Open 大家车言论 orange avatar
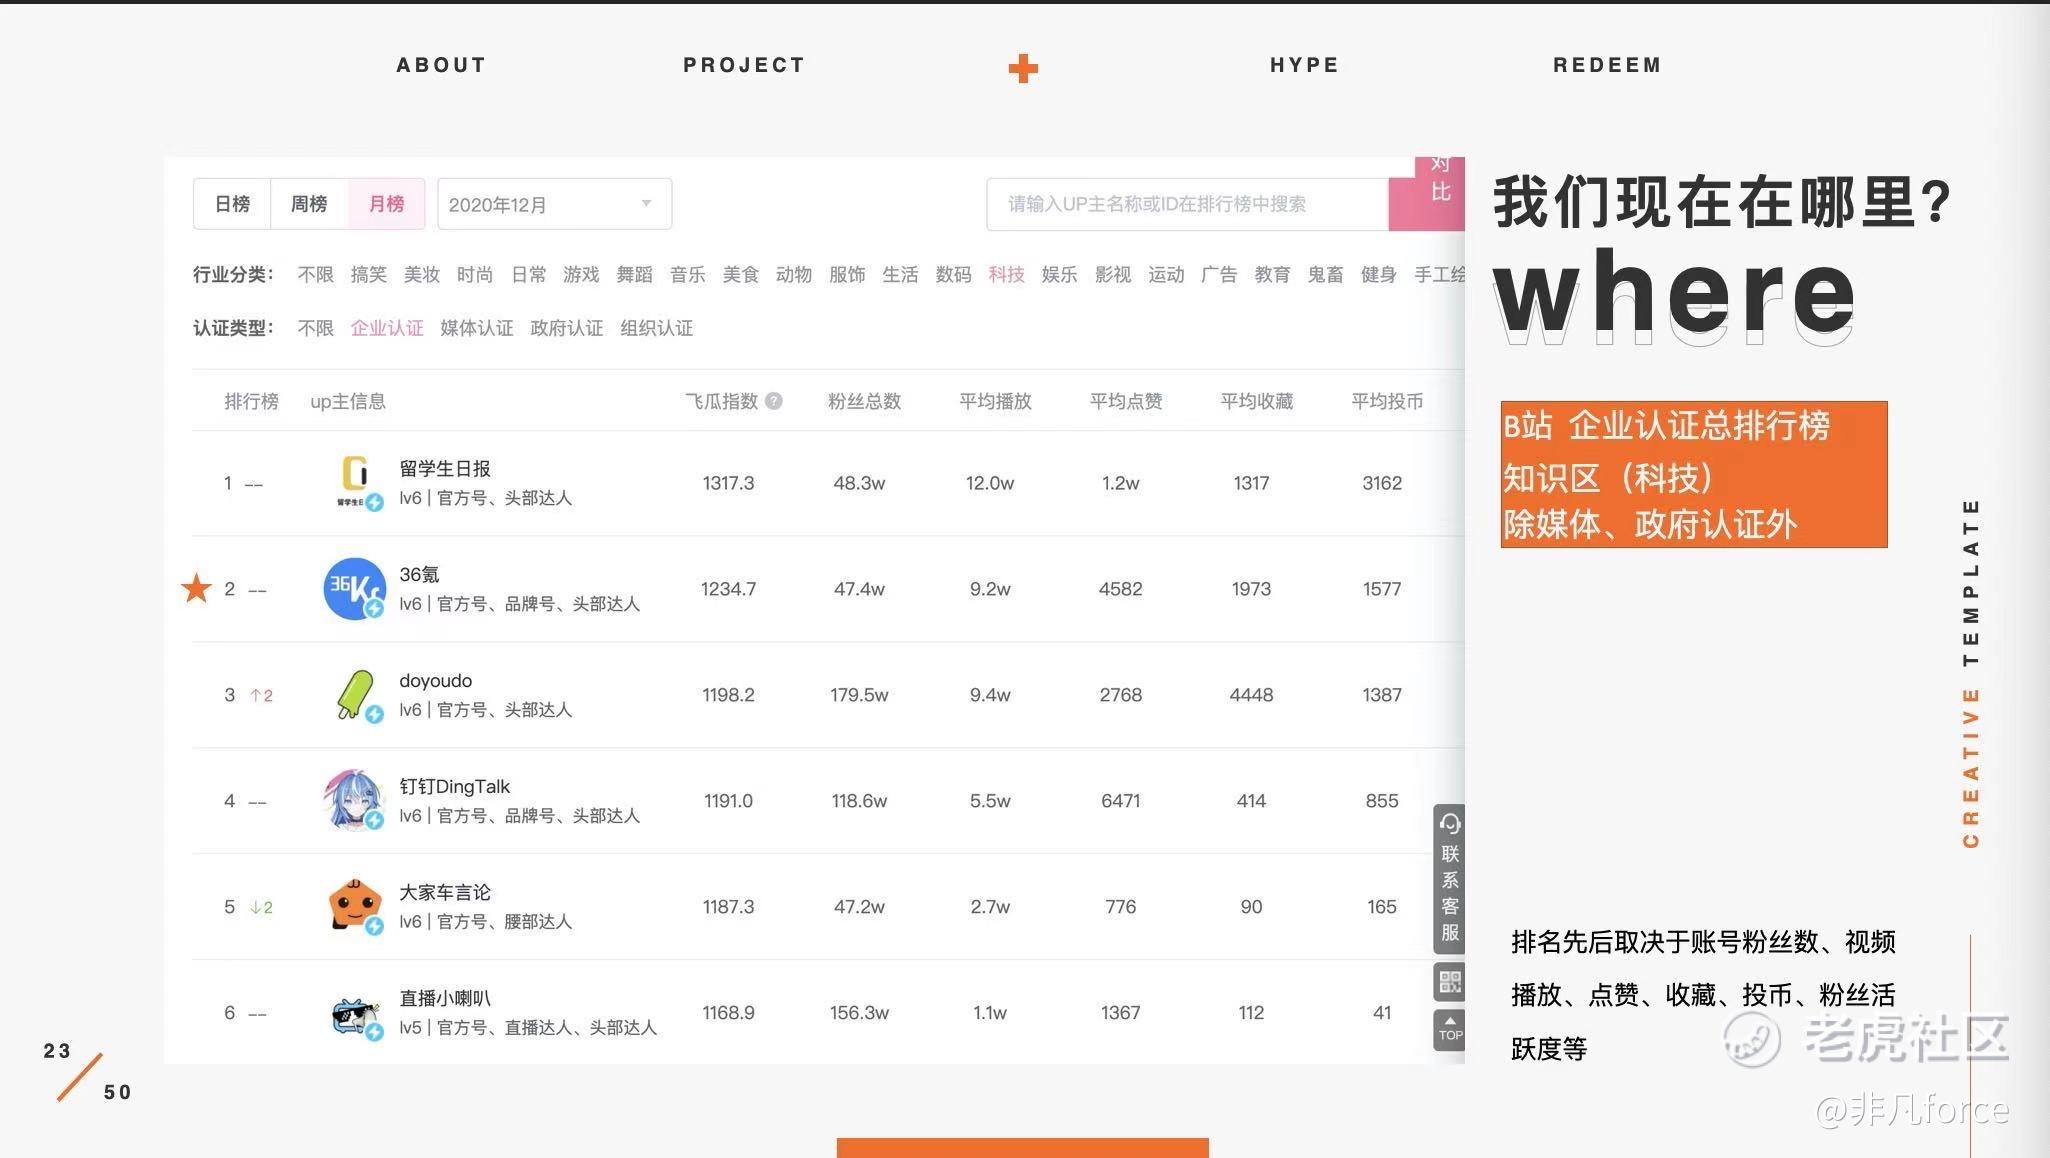2050x1158 pixels. (x=355, y=906)
